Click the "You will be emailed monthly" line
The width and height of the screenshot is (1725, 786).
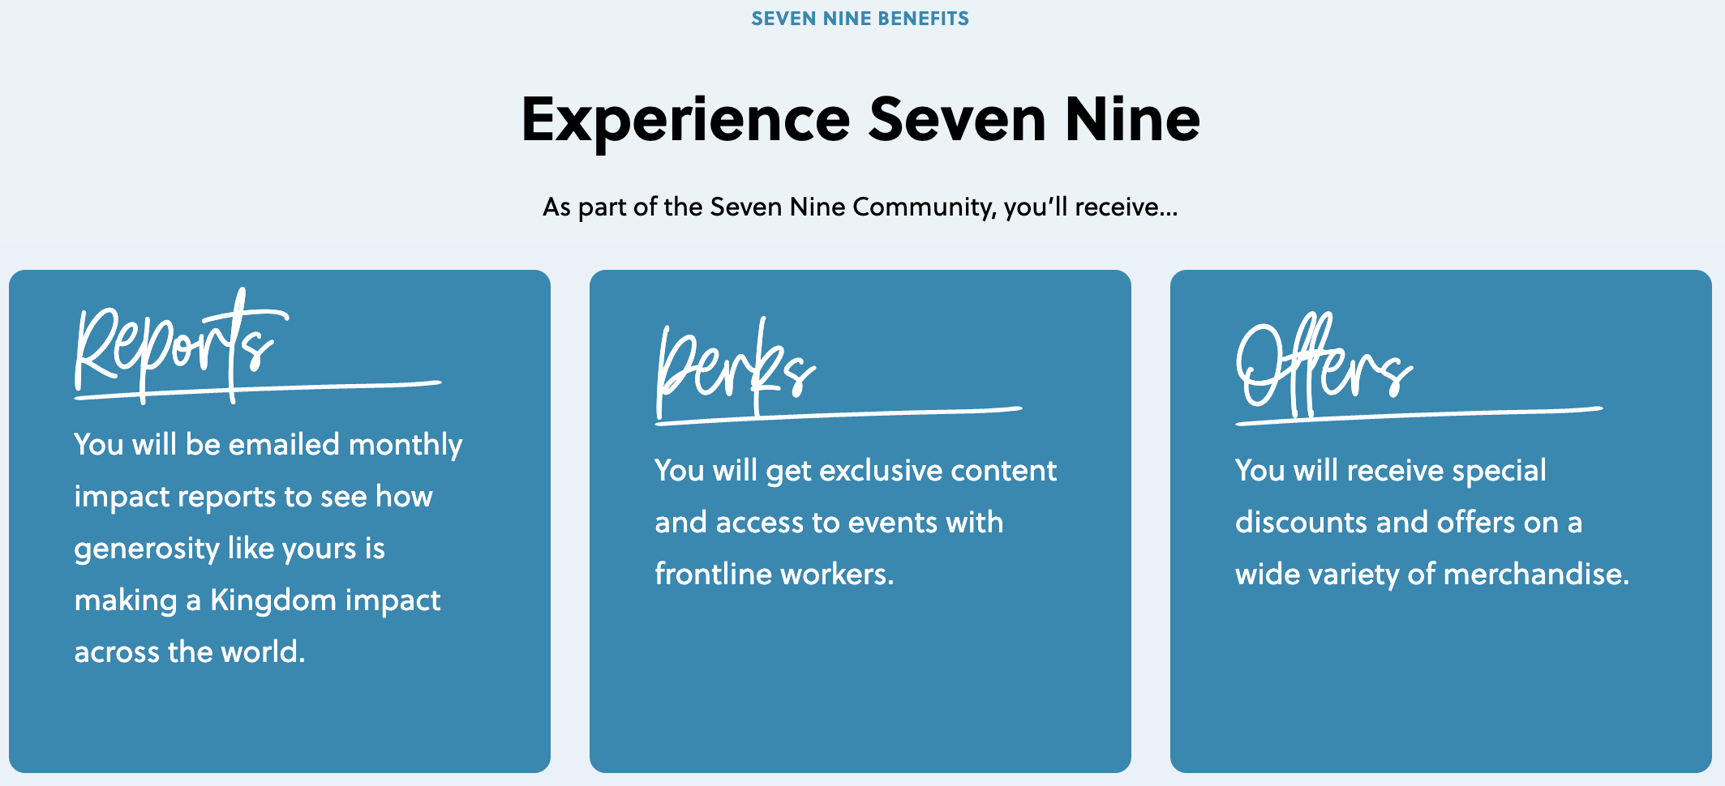(268, 444)
